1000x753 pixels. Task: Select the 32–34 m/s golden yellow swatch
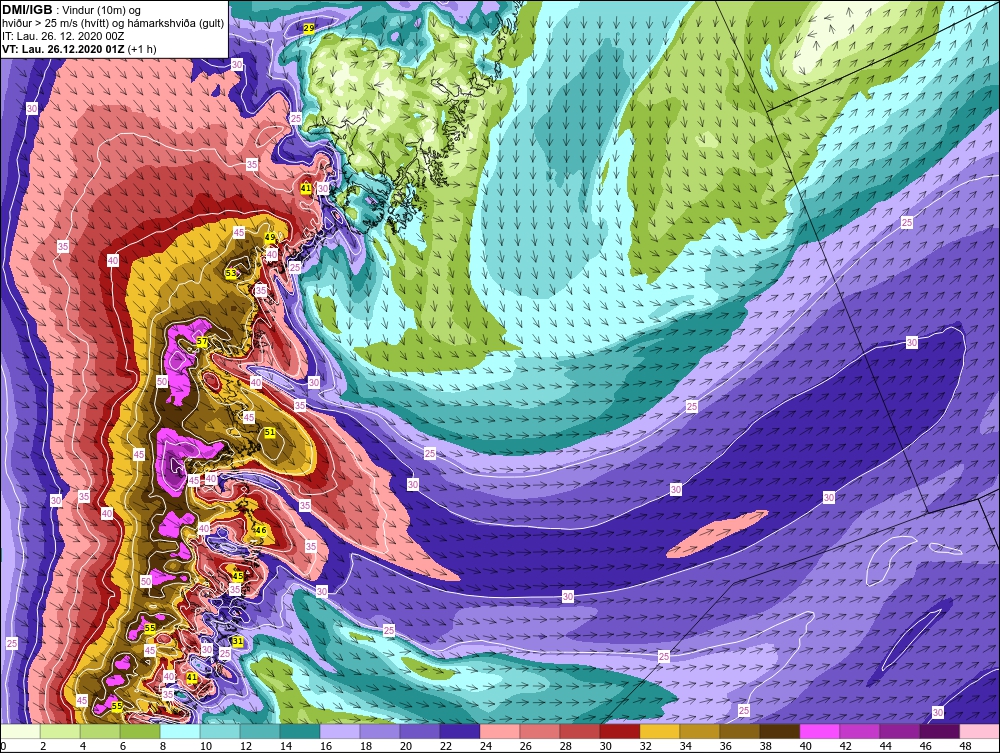point(659,731)
